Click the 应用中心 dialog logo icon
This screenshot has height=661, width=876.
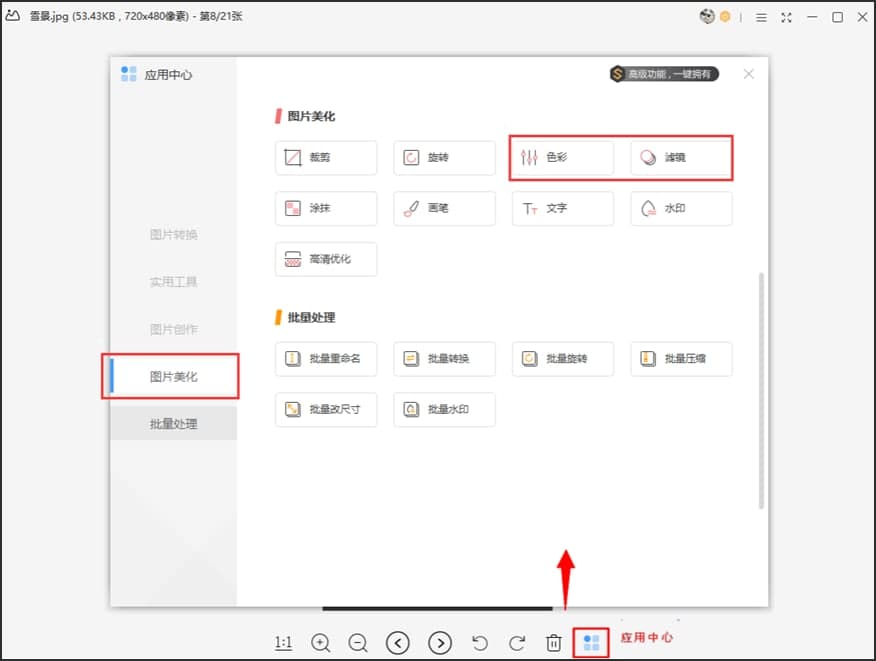click(128, 74)
